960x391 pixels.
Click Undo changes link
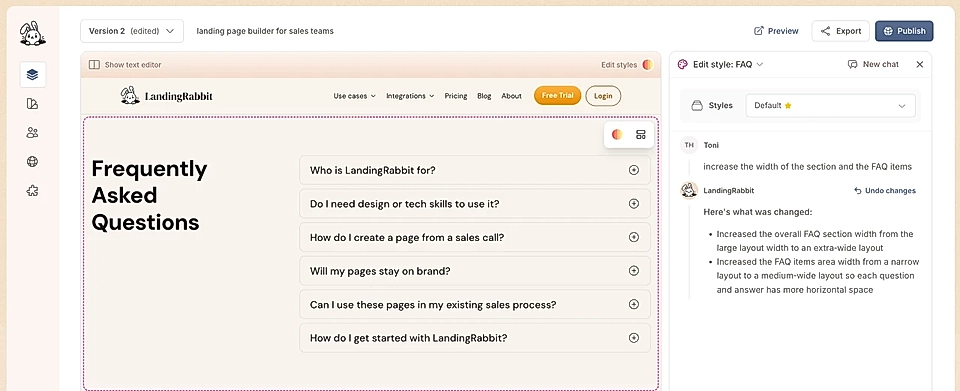[885, 191]
